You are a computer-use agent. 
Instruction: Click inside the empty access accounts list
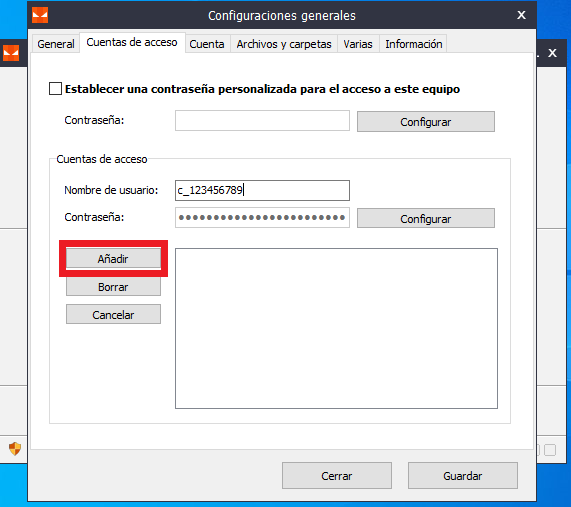click(336, 328)
